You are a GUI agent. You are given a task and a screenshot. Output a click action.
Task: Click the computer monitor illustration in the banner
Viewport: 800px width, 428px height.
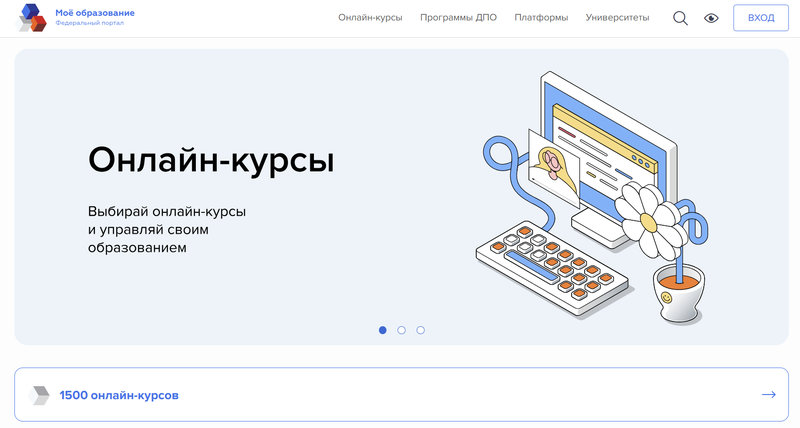[600, 140]
